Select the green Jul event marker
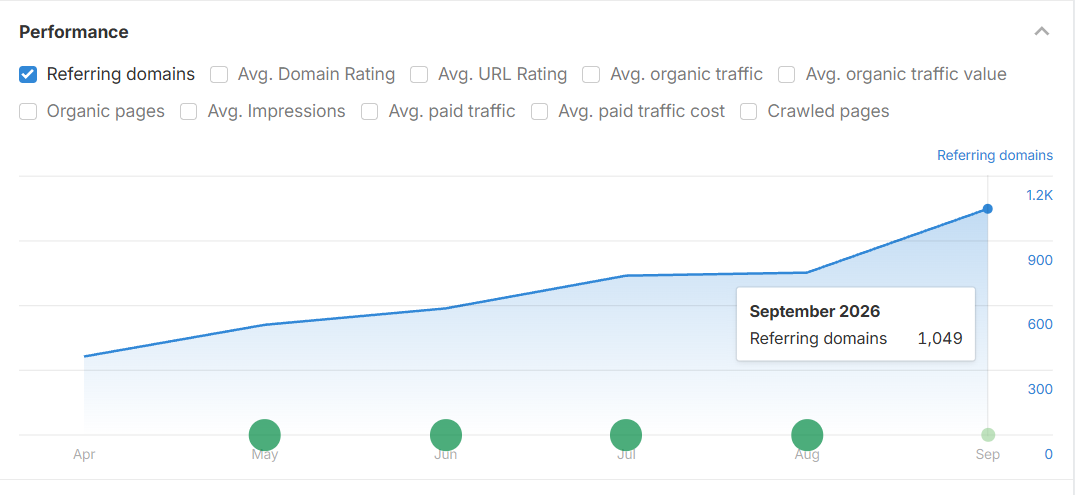The height and width of the screenshot is (495, 1075). click(626, 435)
